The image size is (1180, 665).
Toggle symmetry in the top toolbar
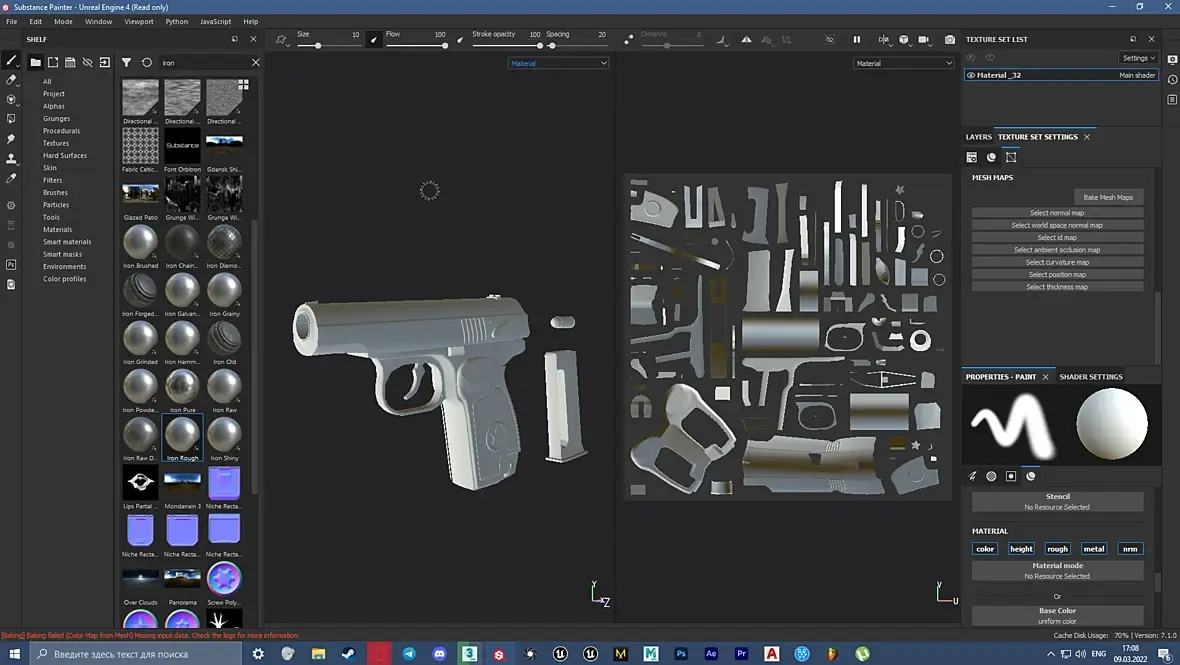tap(746, 40)
